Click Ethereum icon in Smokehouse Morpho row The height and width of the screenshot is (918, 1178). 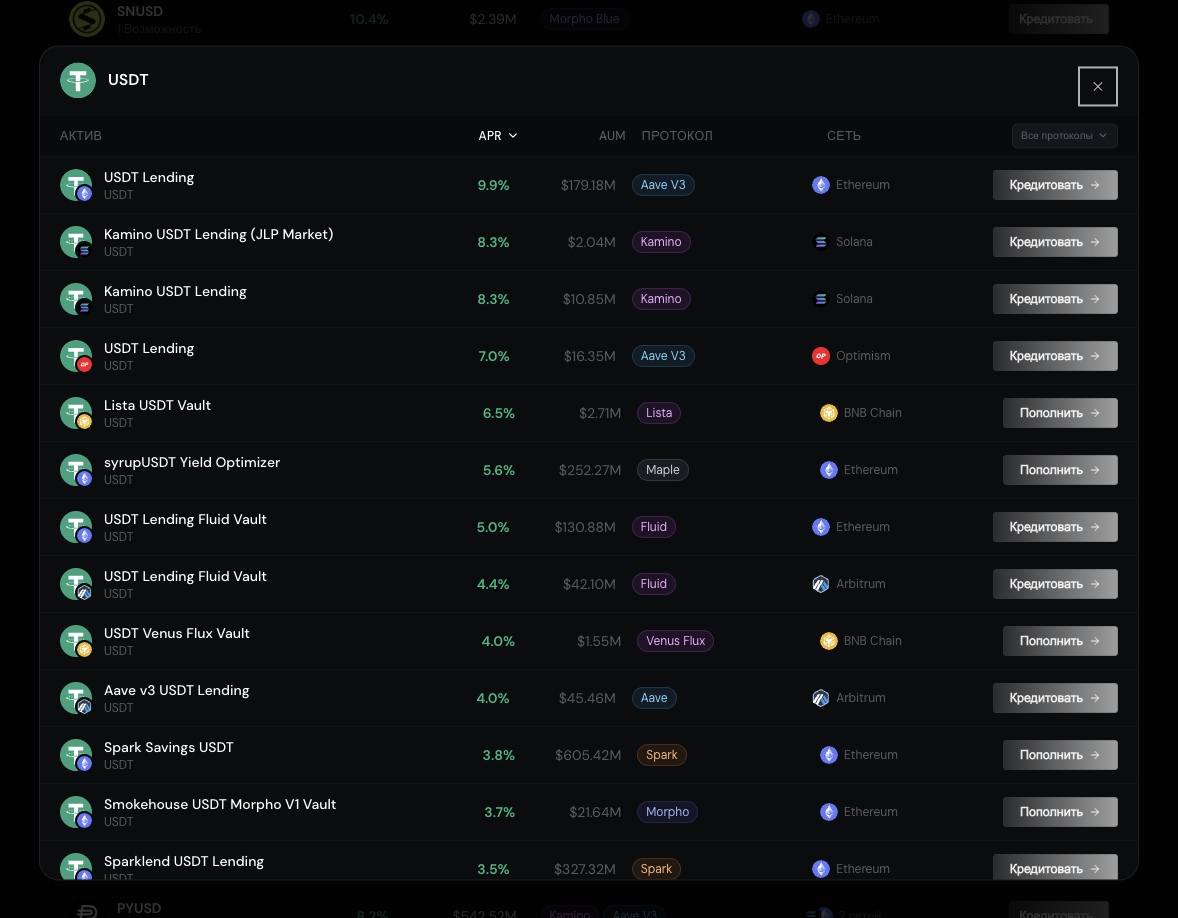pyautogui.click(x=829, y=812)
